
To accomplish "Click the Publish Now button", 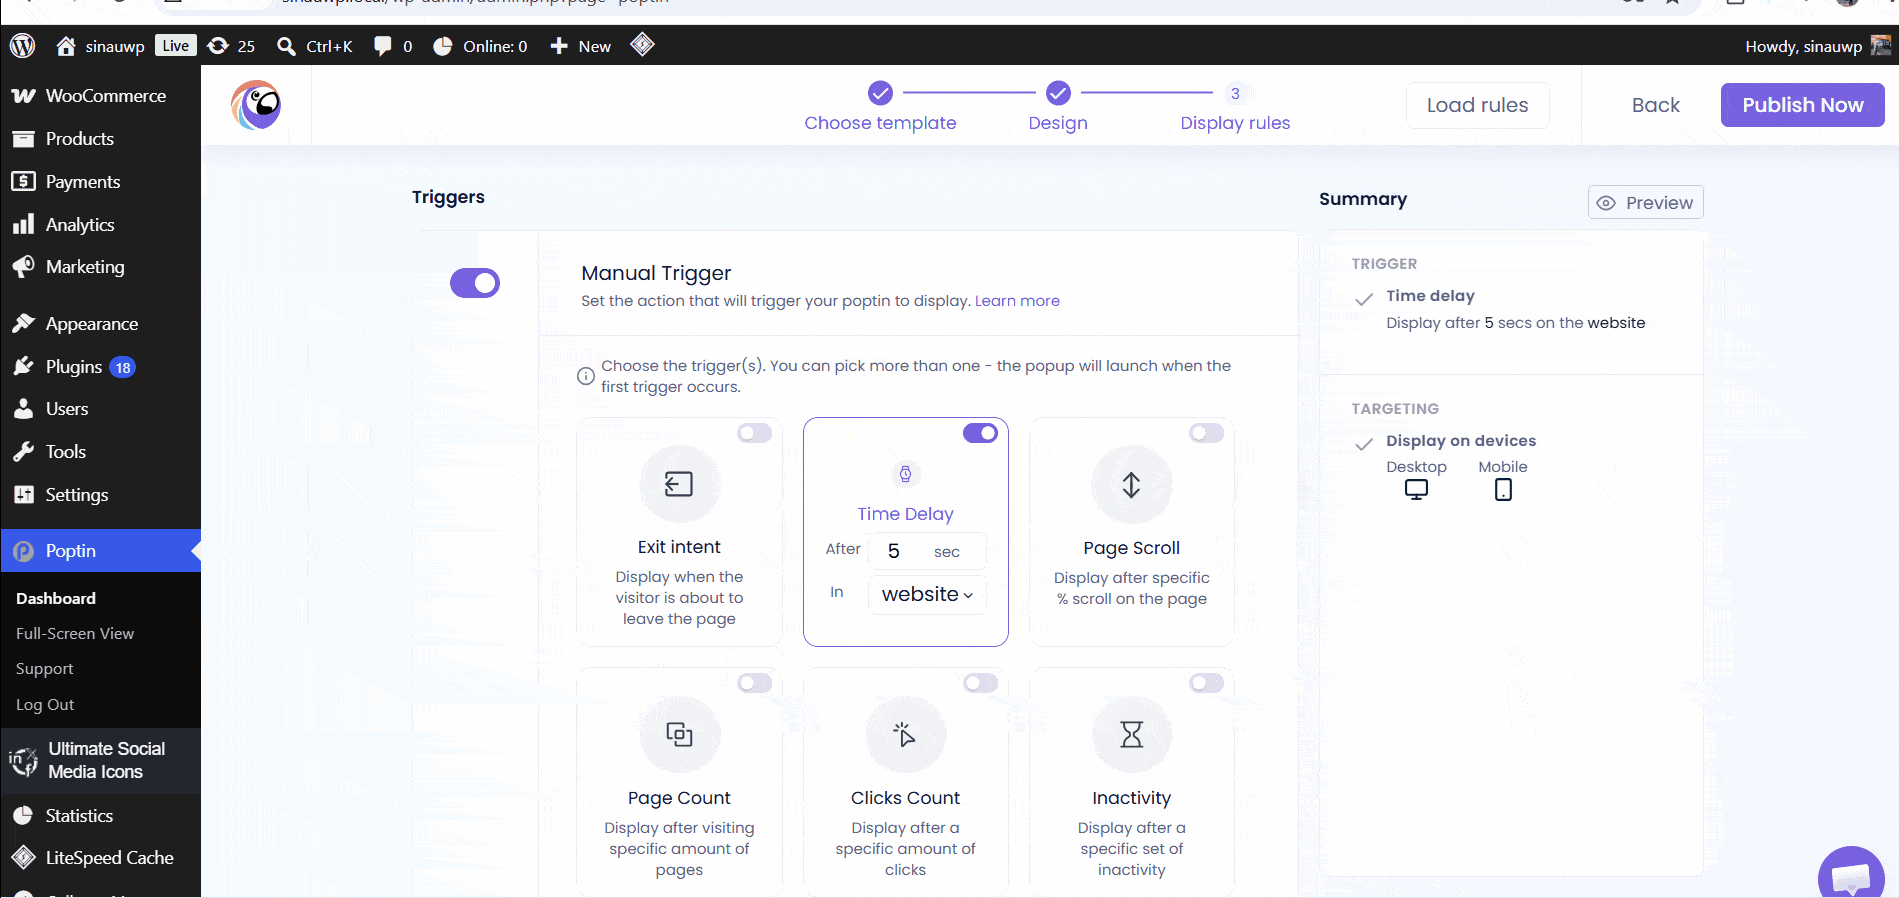I will point(1802,105).
